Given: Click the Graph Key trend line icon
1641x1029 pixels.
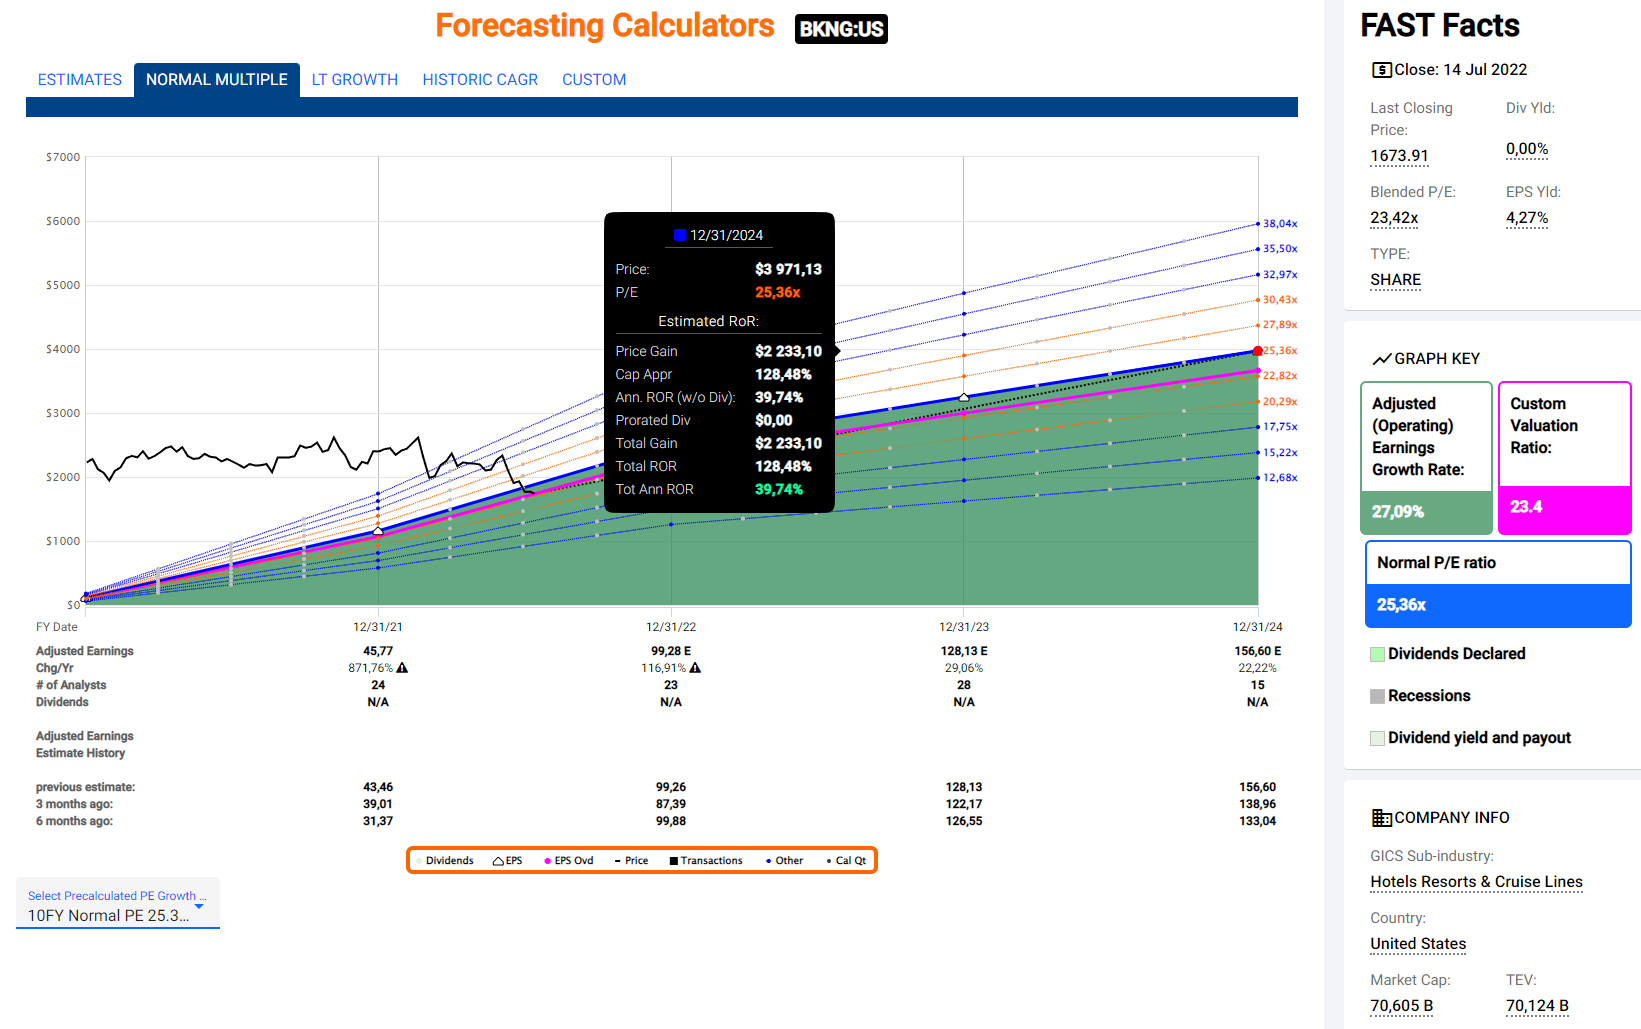Looking at the screenshot, I should pyautogui.click(x=1382, y=359).
